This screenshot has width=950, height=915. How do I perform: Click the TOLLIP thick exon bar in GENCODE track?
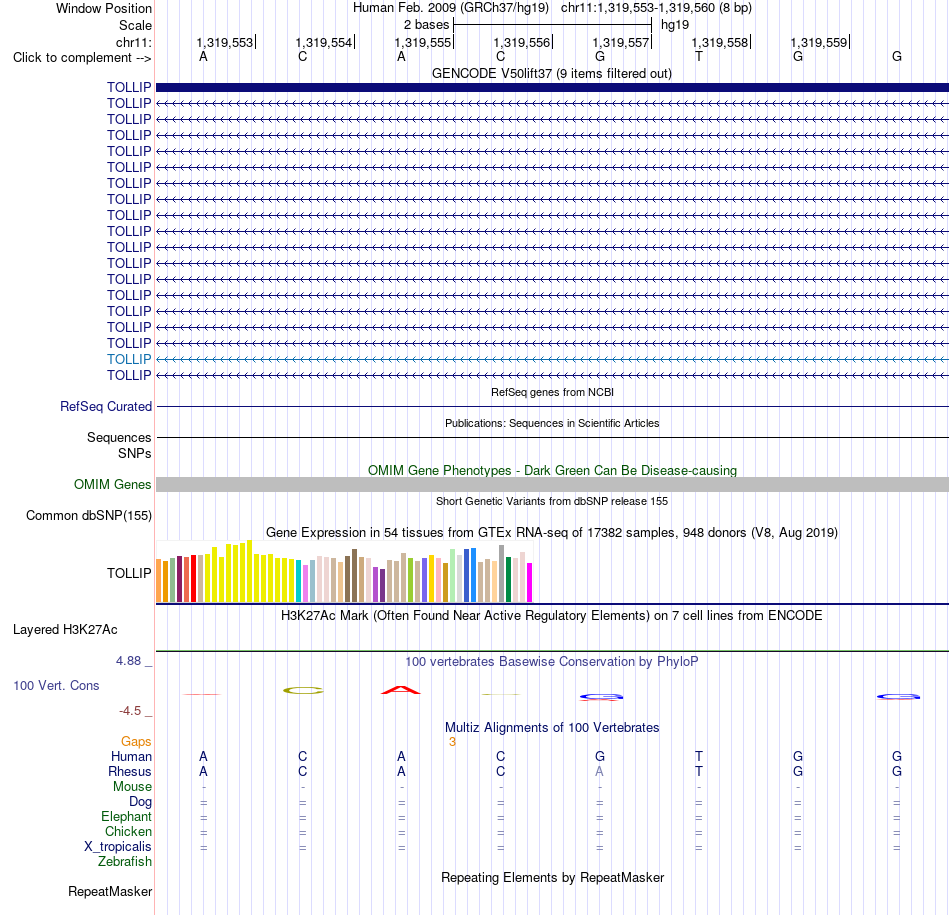[552, 87]
